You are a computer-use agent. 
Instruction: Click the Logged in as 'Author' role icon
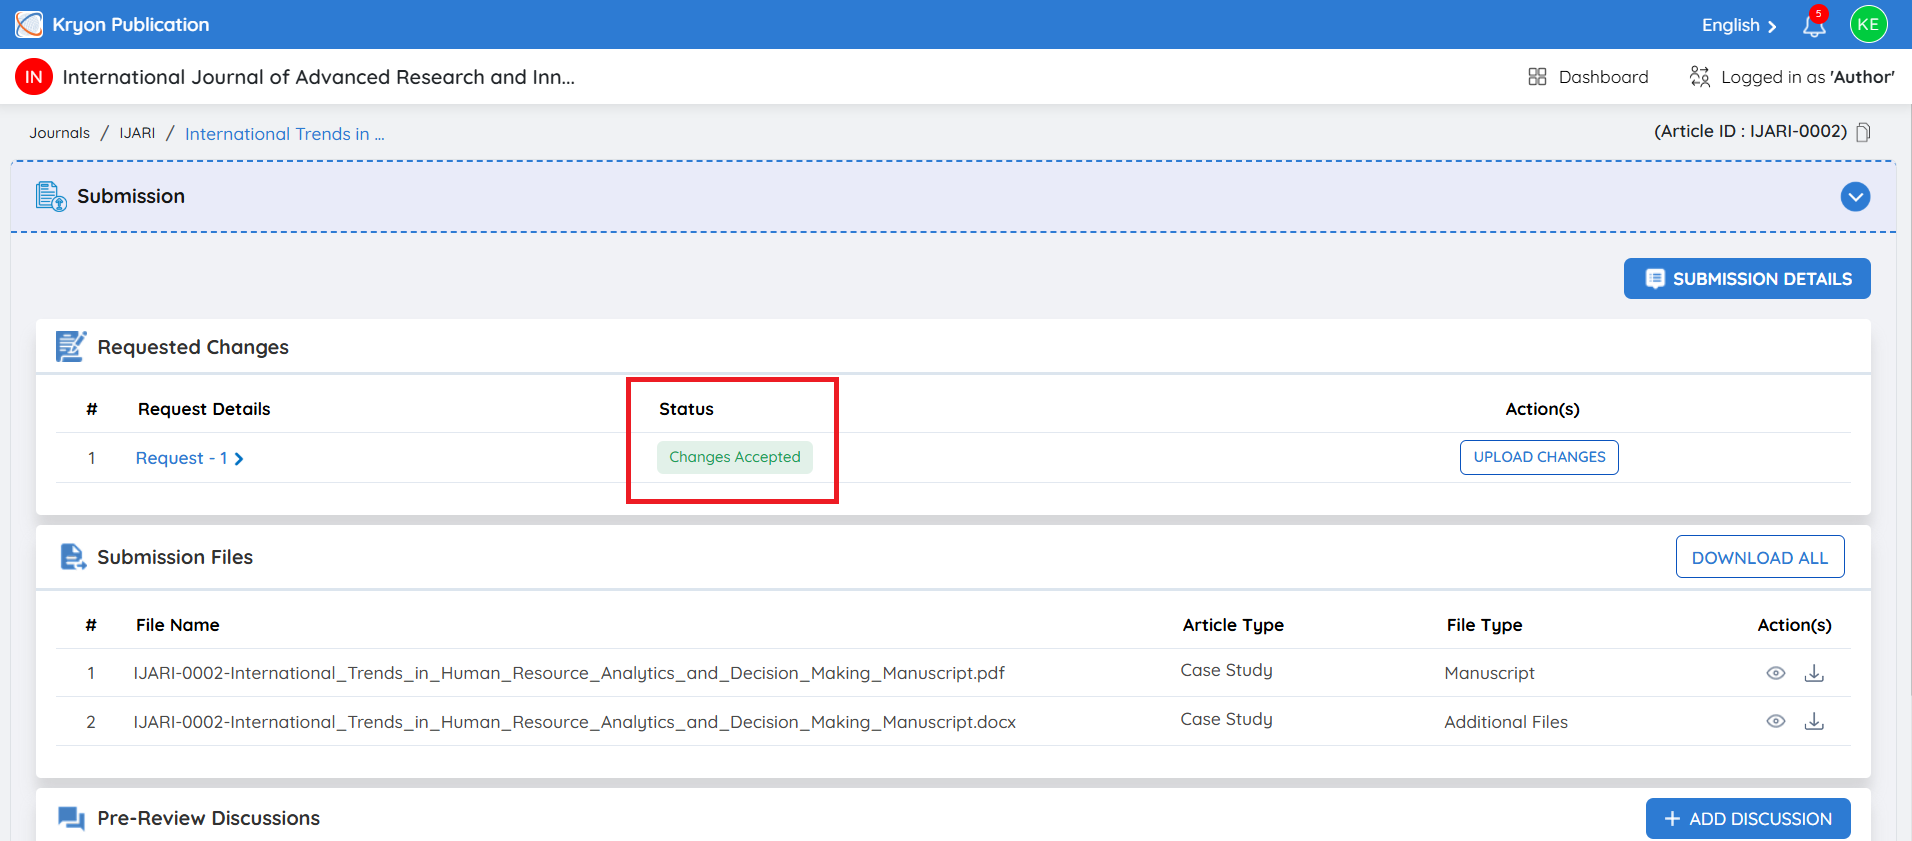[1699, 77]
